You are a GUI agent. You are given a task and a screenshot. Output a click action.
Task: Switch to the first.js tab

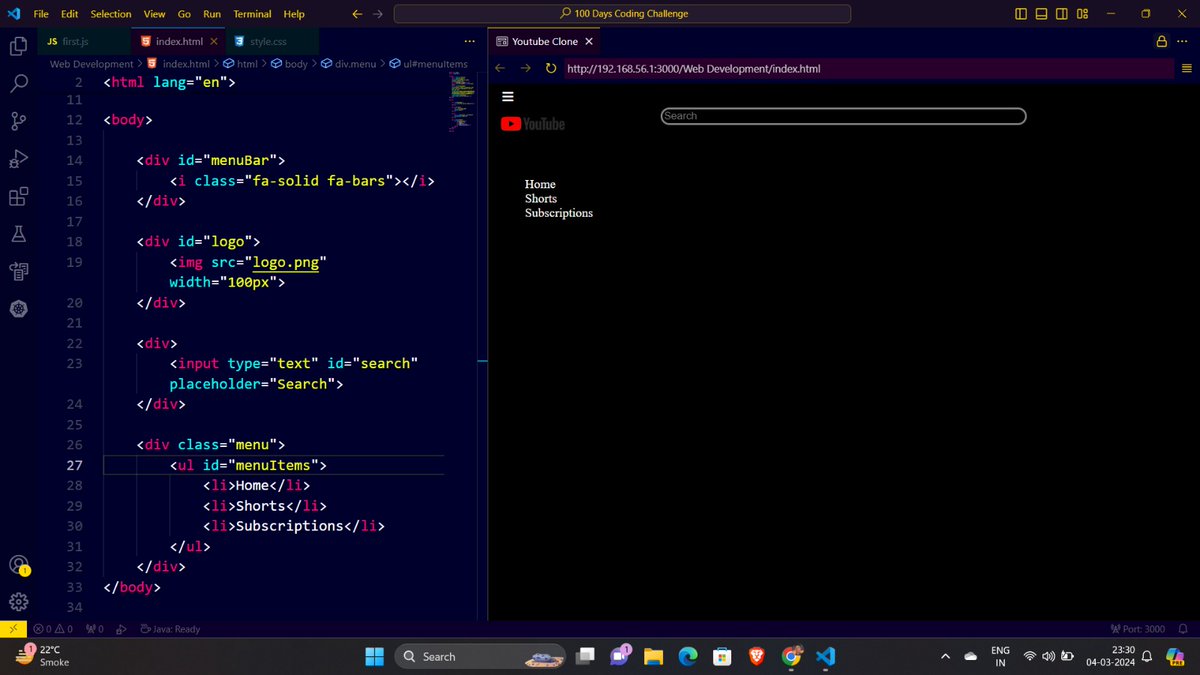point(84,41)
